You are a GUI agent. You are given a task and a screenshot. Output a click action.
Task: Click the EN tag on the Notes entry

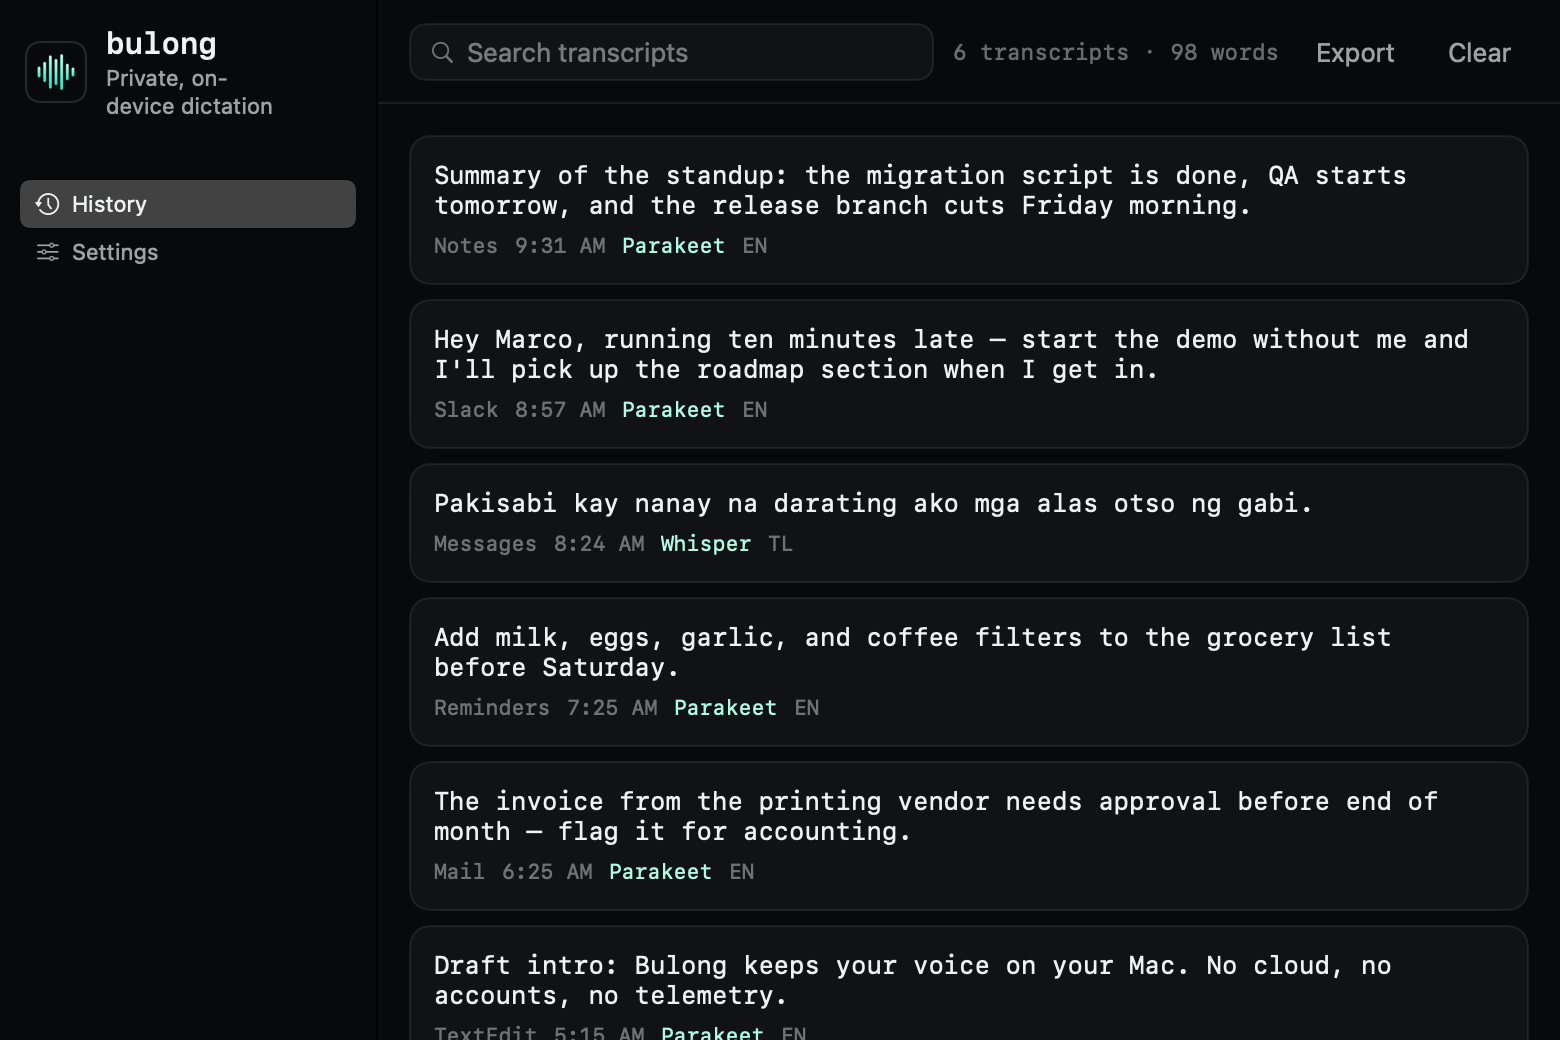point(755,246)
